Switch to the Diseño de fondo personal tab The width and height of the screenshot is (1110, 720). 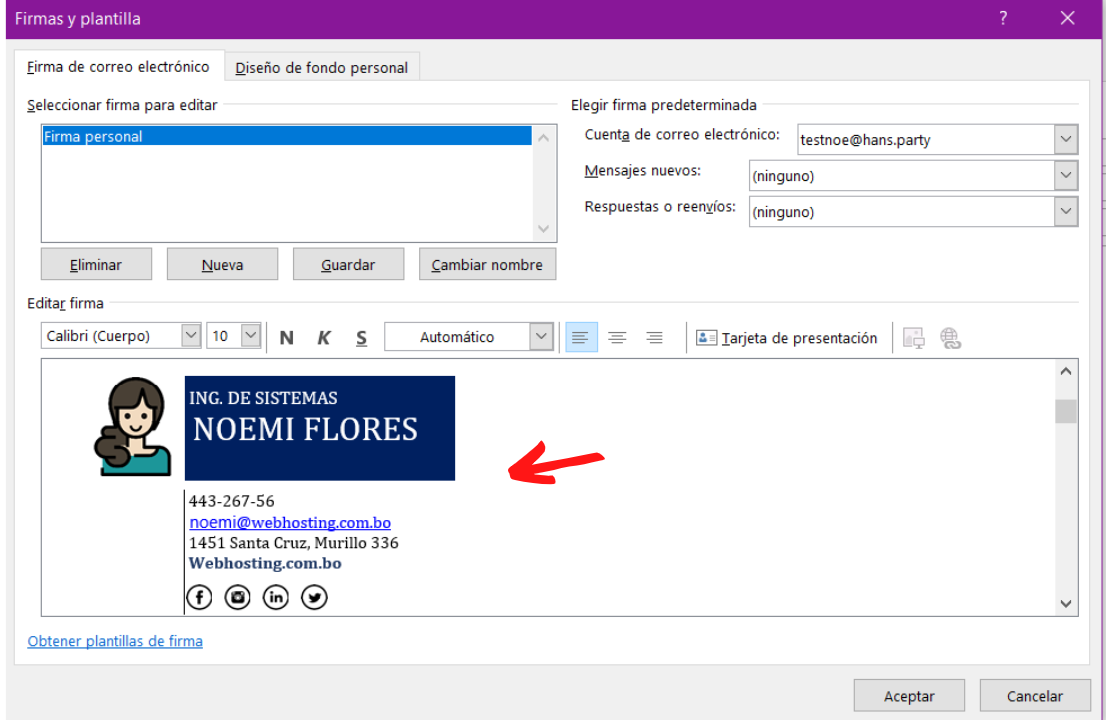tap(321, 67)
